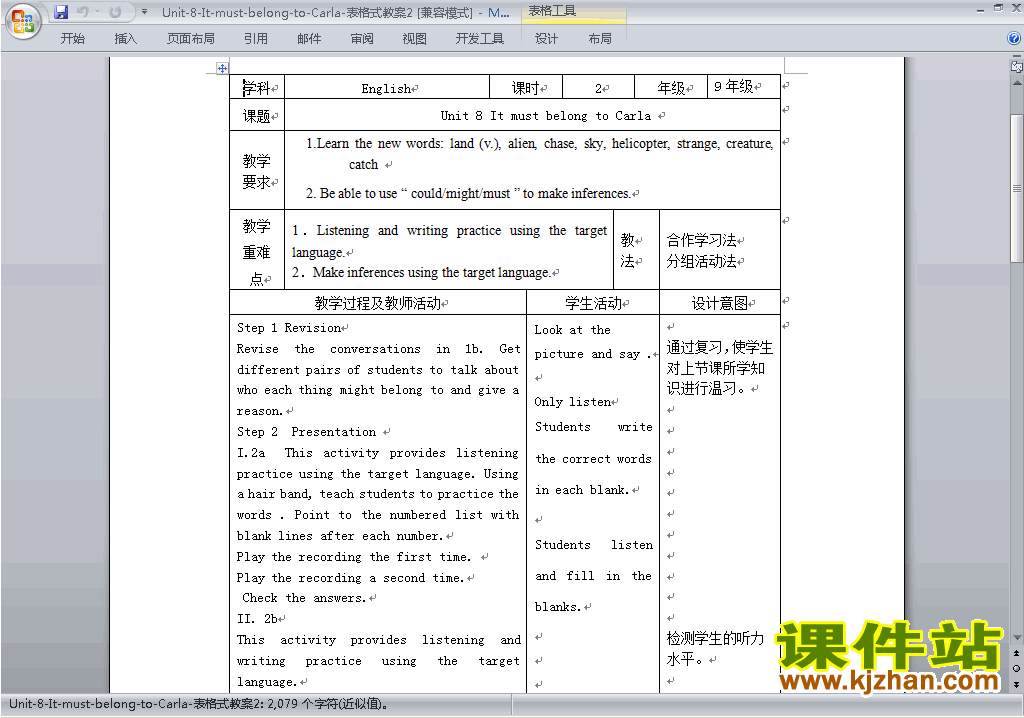Click the 教学要求 table cell
1024x718 pixels.
point(257,171)
